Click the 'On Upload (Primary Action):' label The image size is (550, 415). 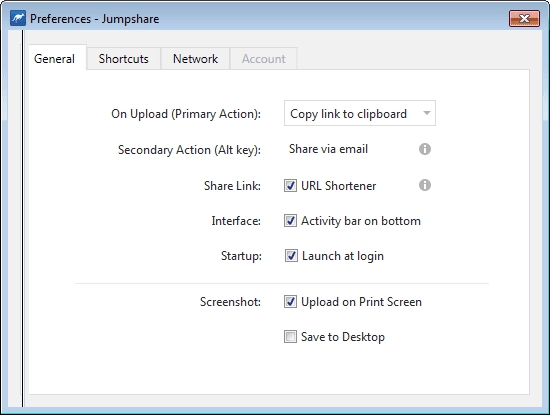[186, 114]
